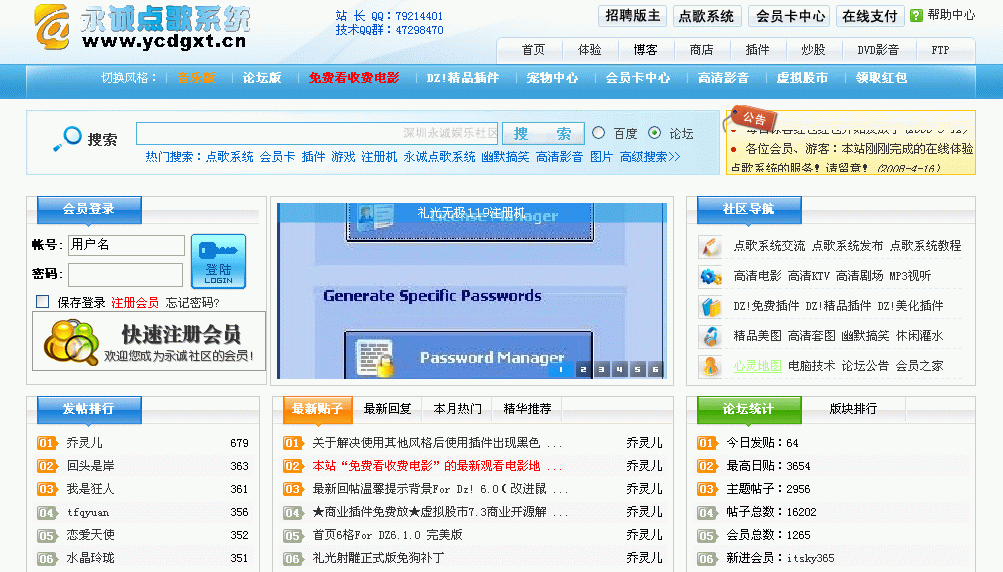Click user tfqyuan in the posting rank
Screen dimensions: 1003x572
(x=88, y=512)
